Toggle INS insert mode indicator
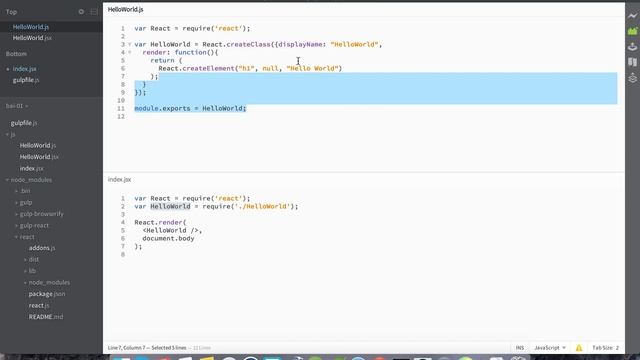This screenshot has height=360, width=640. [x=520, y=348]
